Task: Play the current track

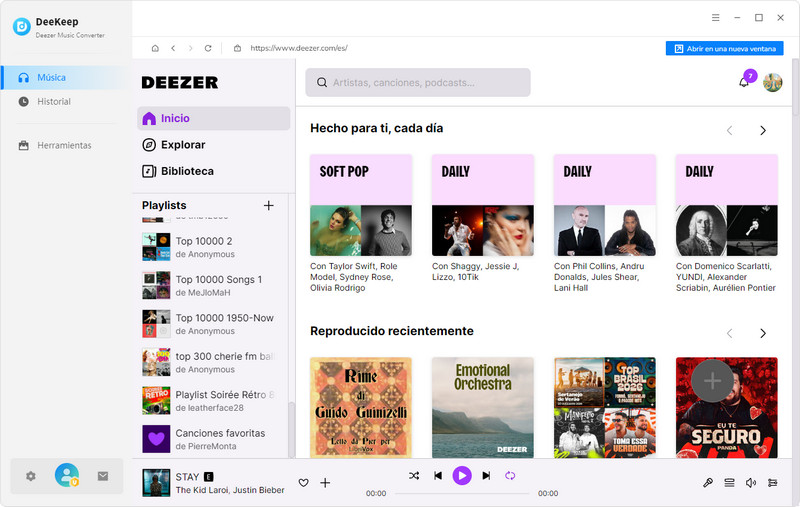Action: click(x=462, y=476)
